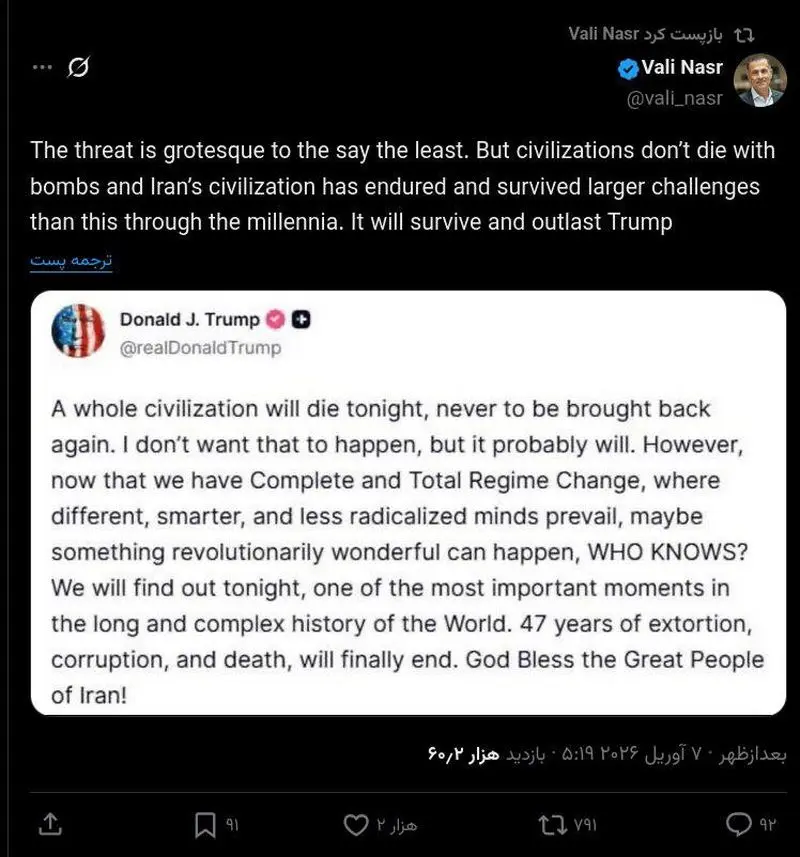
Task: Click the flag avatar in the quoted post
Action: 77,332
